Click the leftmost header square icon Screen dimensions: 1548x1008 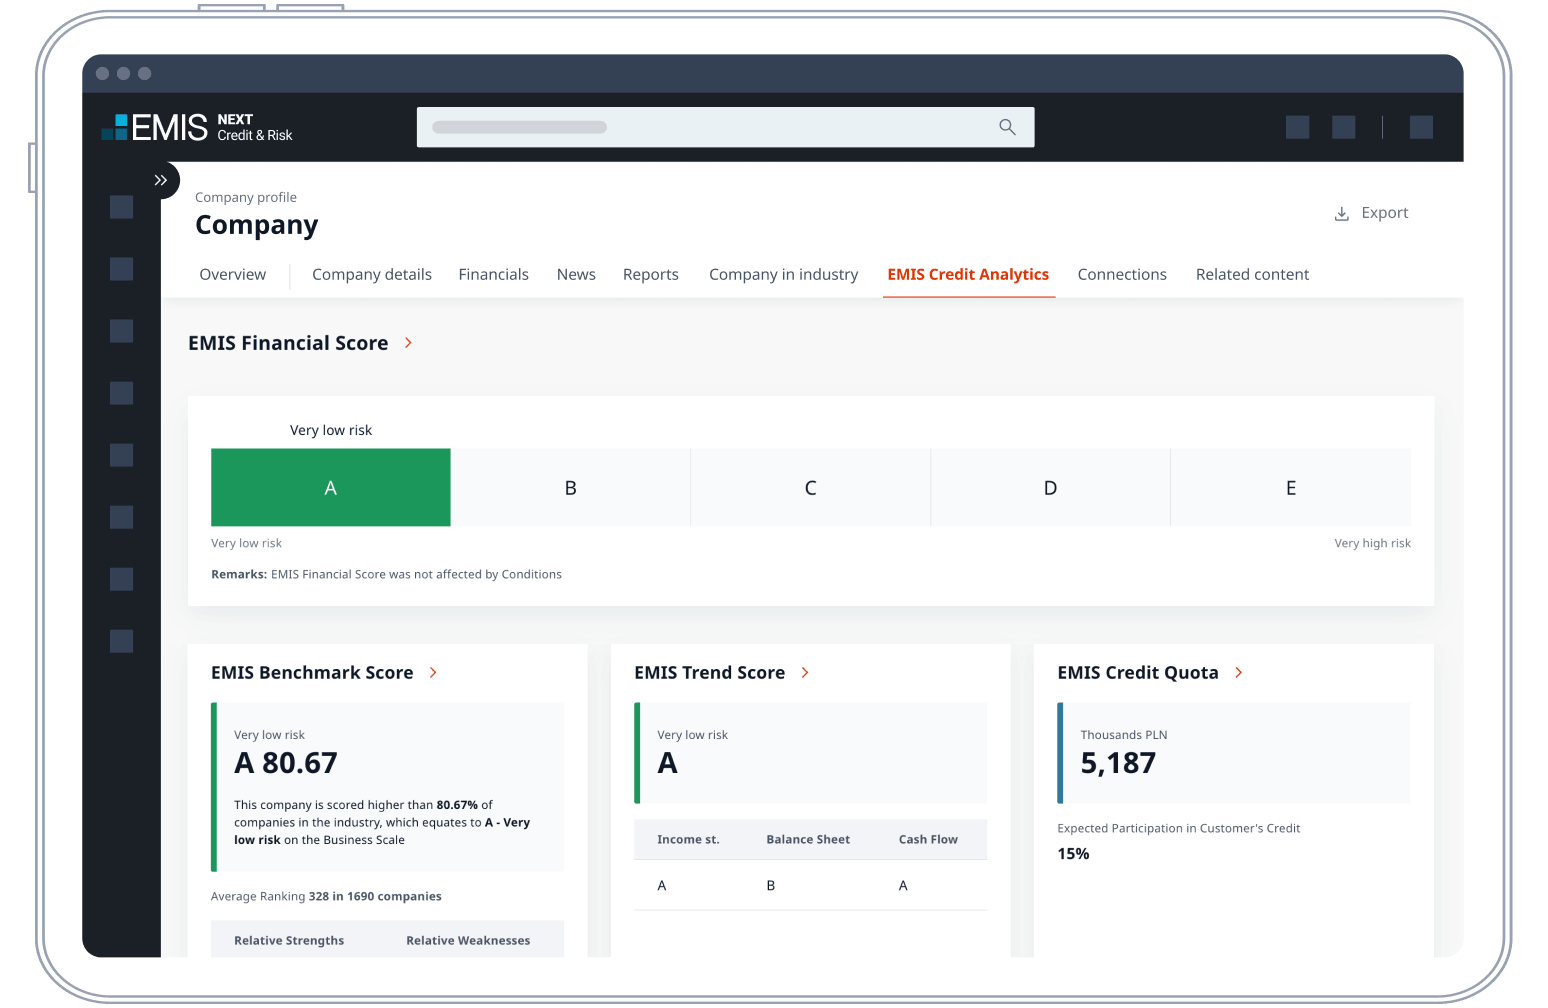[1297, 127]
